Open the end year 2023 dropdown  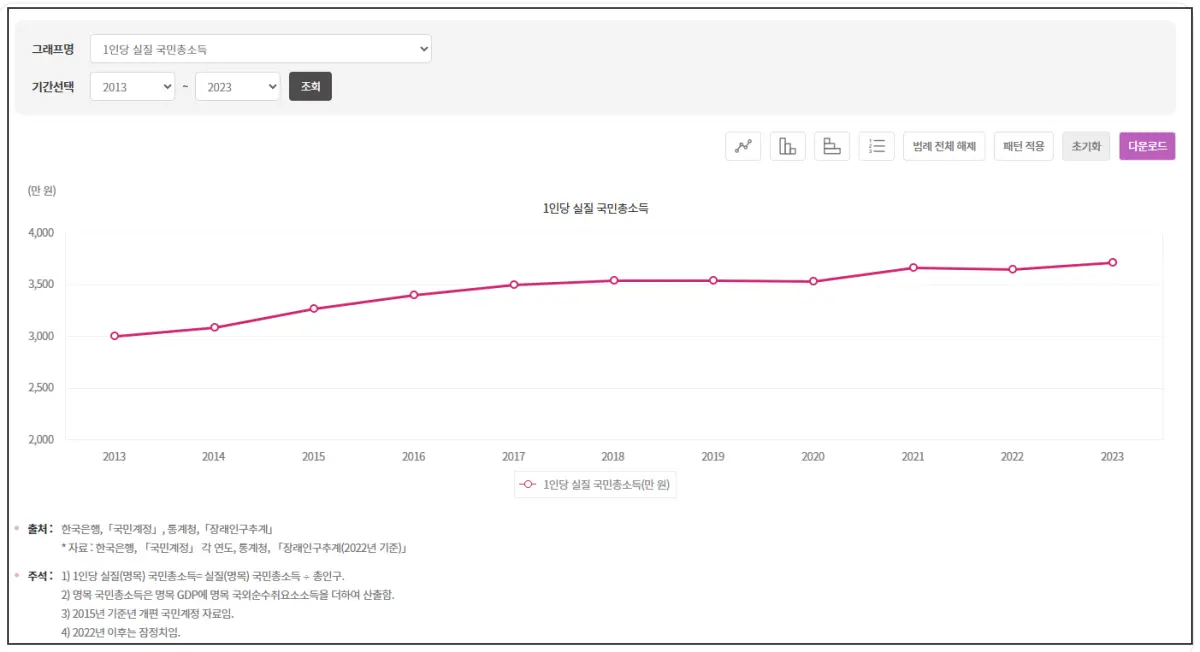(x=237, y=87)
